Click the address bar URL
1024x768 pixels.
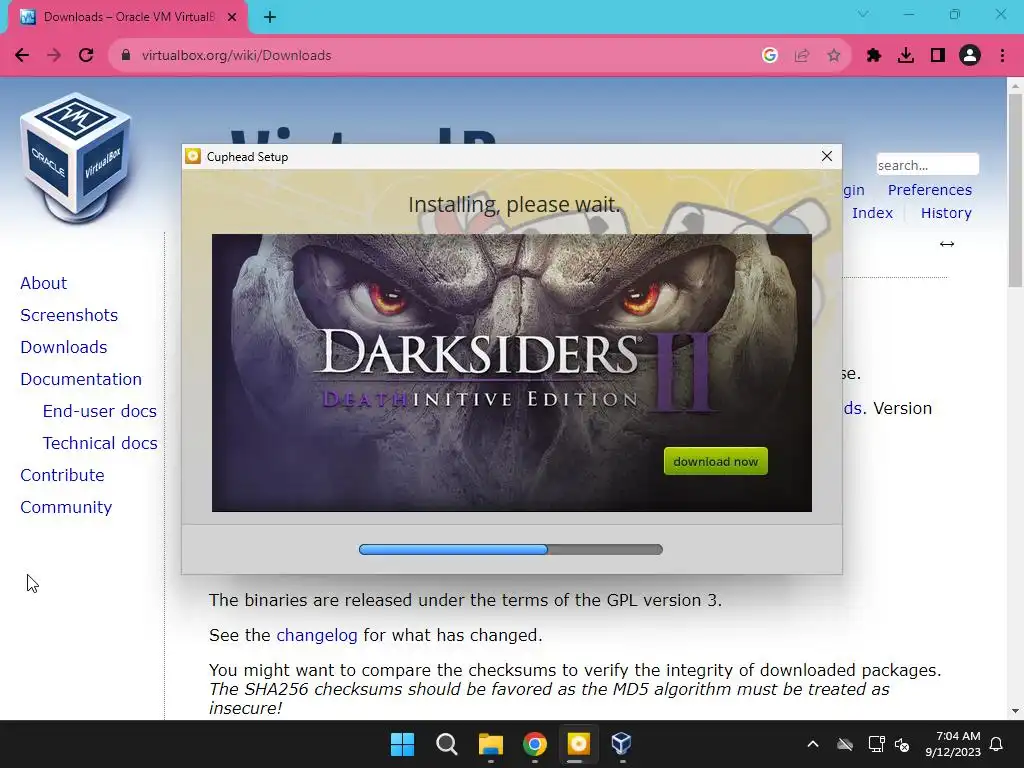236,56
